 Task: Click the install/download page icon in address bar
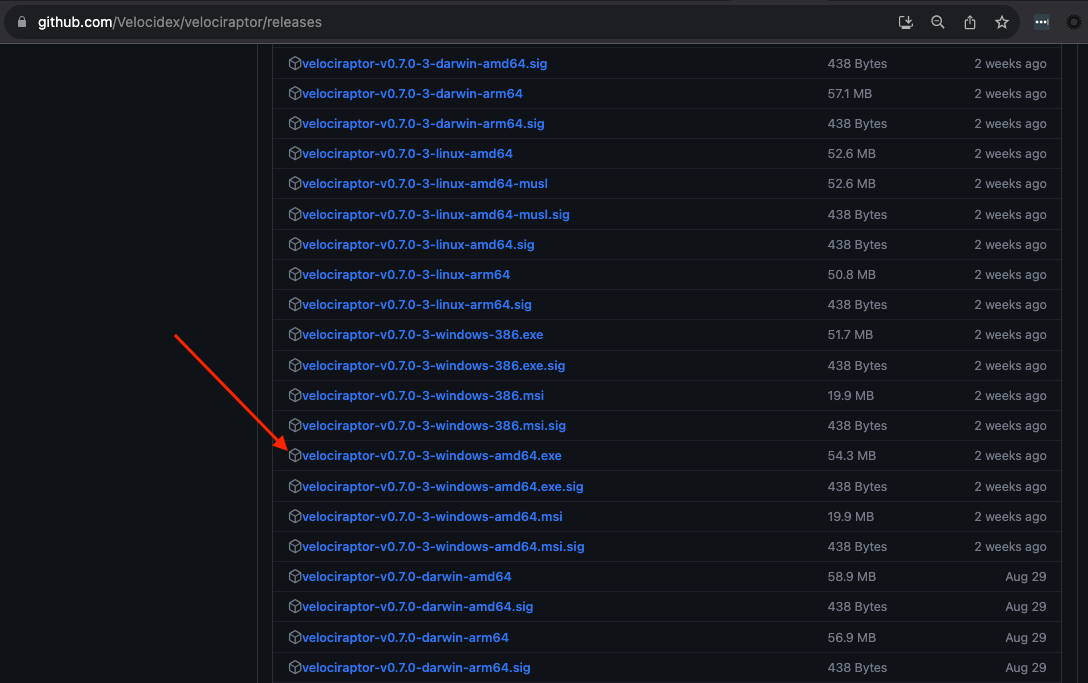point(906,22)
